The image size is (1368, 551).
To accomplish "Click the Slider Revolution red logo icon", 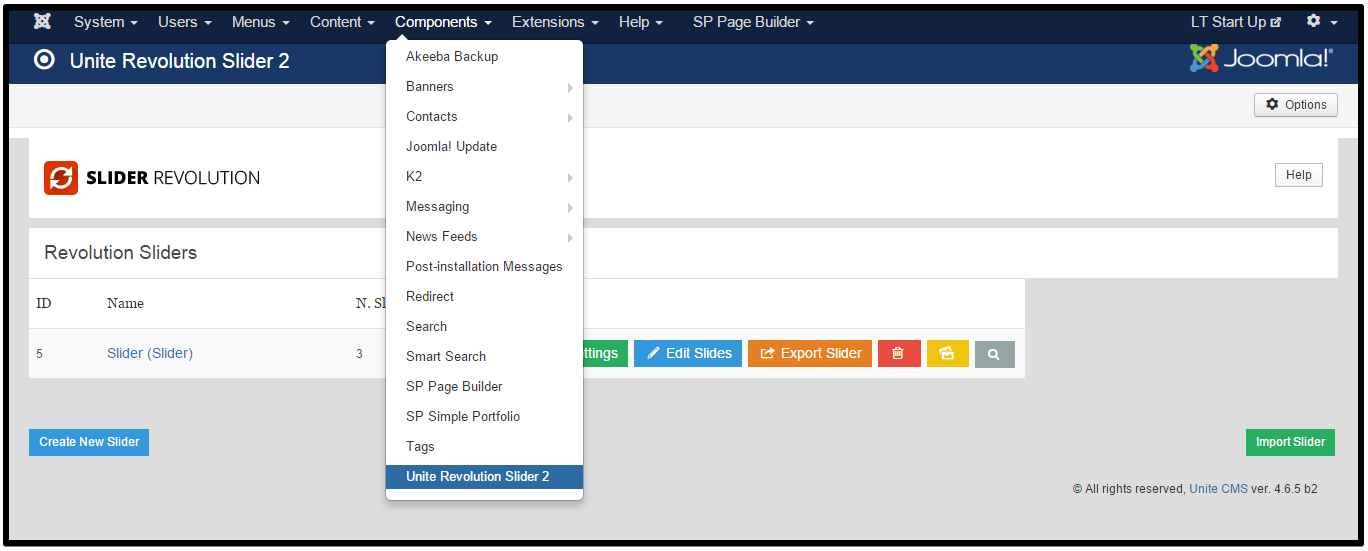I will [x=61, y=178].
